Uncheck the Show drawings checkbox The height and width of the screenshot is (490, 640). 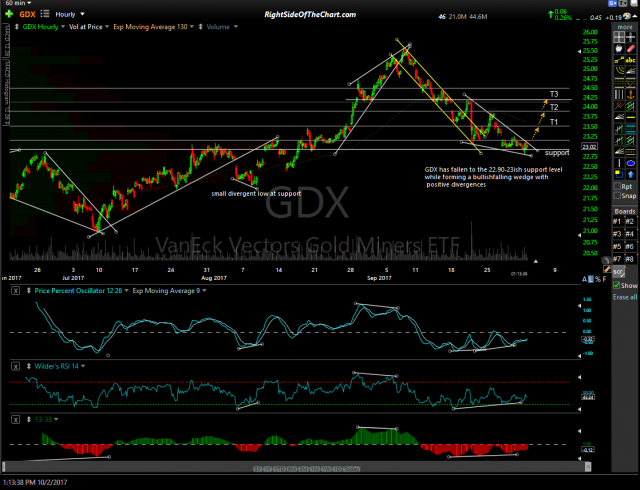pos(617,285)
